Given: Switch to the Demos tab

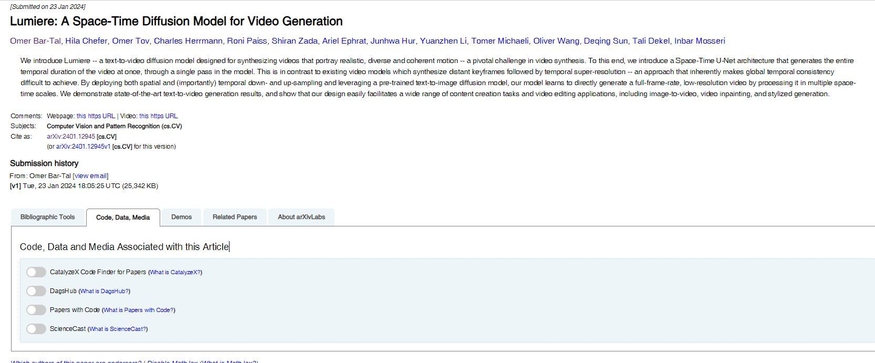Looking at the screenshot, I should point(181,217).
